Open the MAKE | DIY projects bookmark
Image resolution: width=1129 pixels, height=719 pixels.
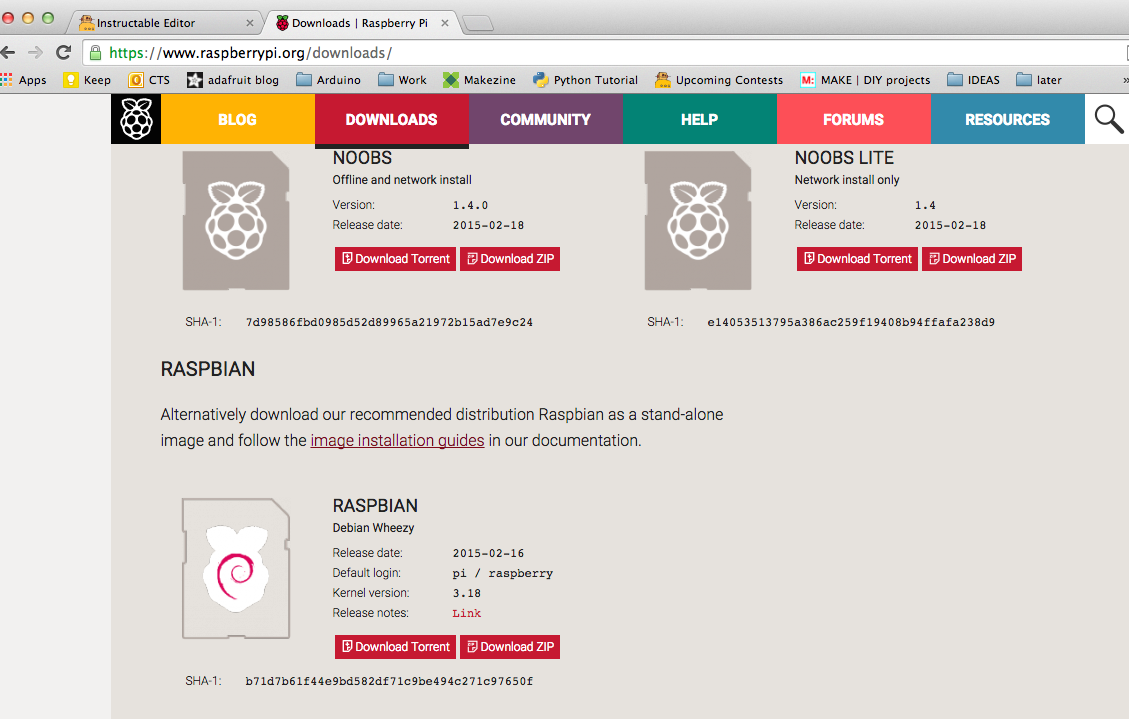click(x=865, y=80)
